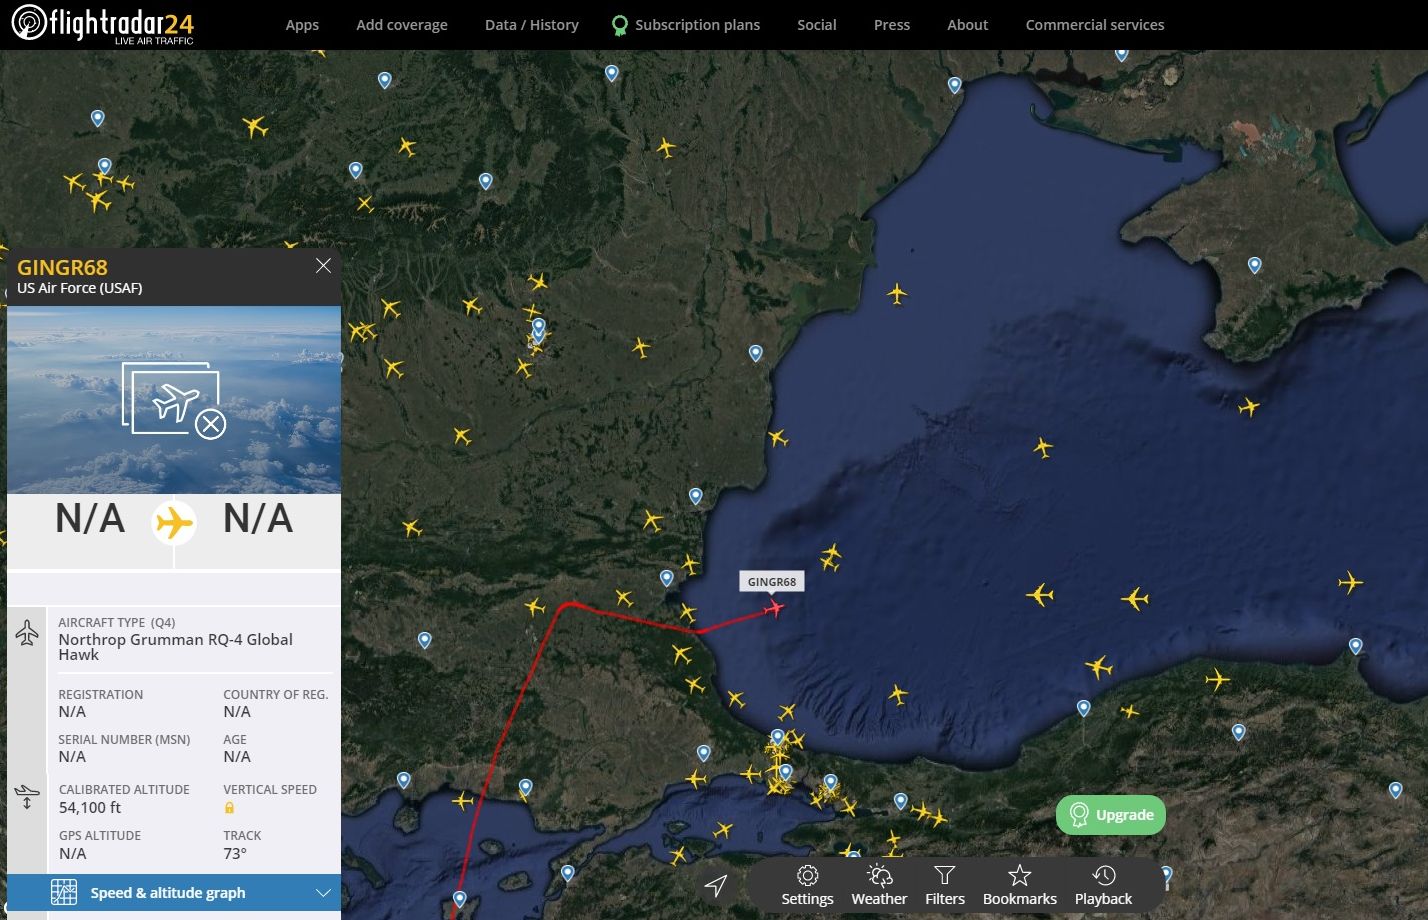The height and width of the screenshot is (920, 1428).
Task: Open the Social menu
Action: point(817,25)
